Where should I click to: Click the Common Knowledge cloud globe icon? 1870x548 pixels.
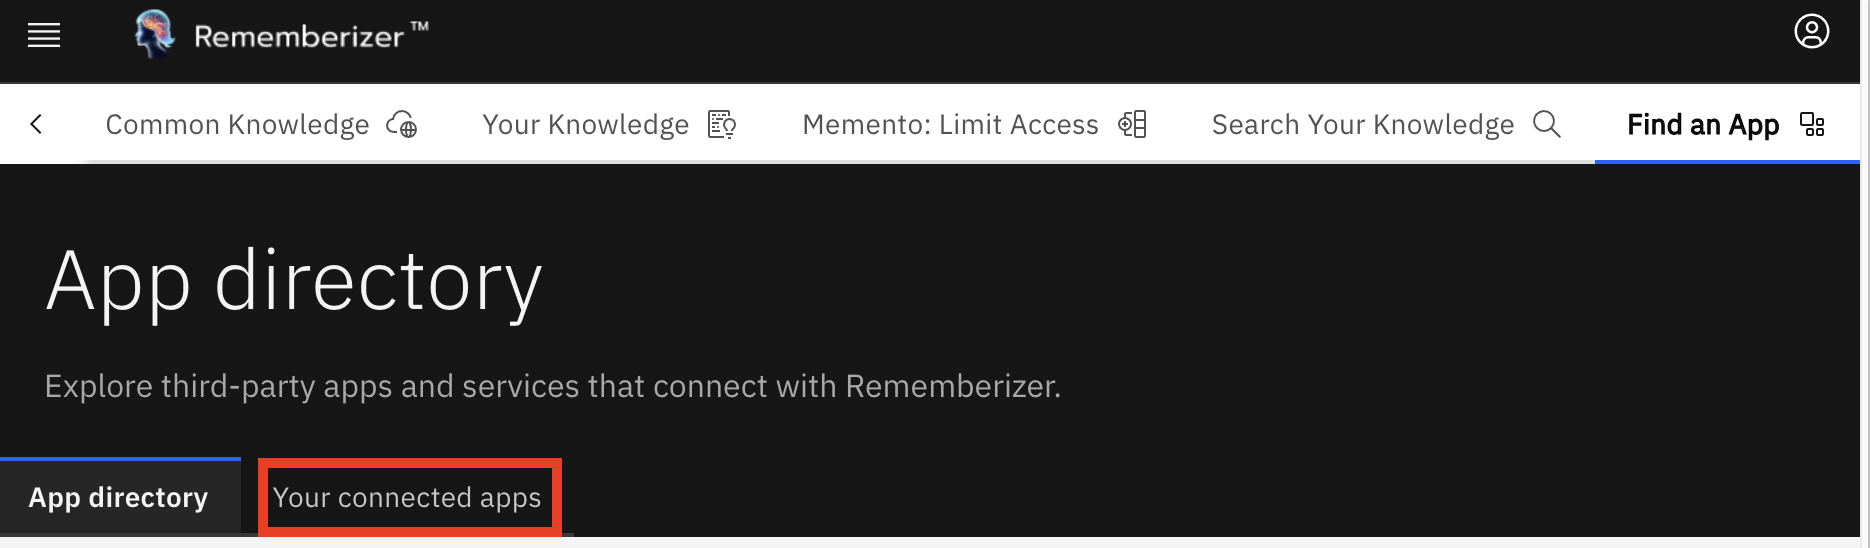(x=402, y=125)
